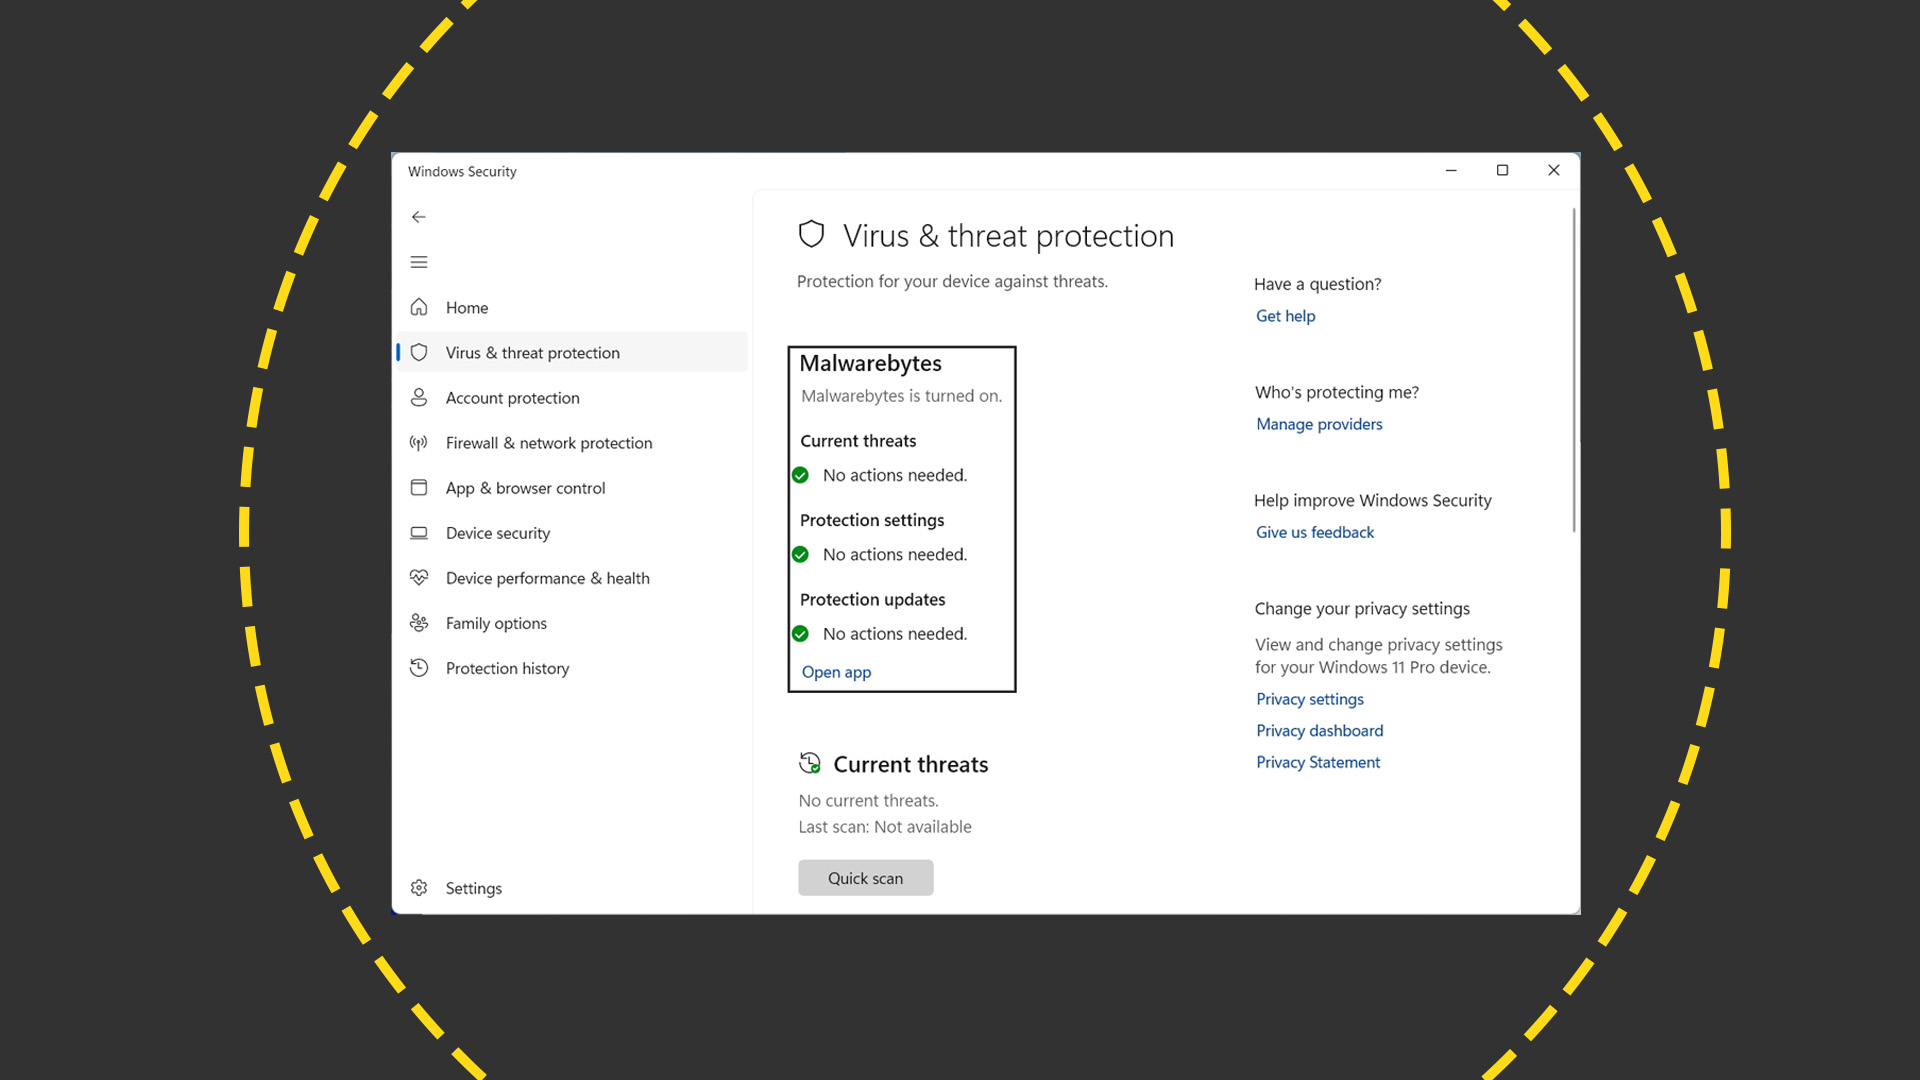
Task: Click the Quick scan button
Action: 864,877
